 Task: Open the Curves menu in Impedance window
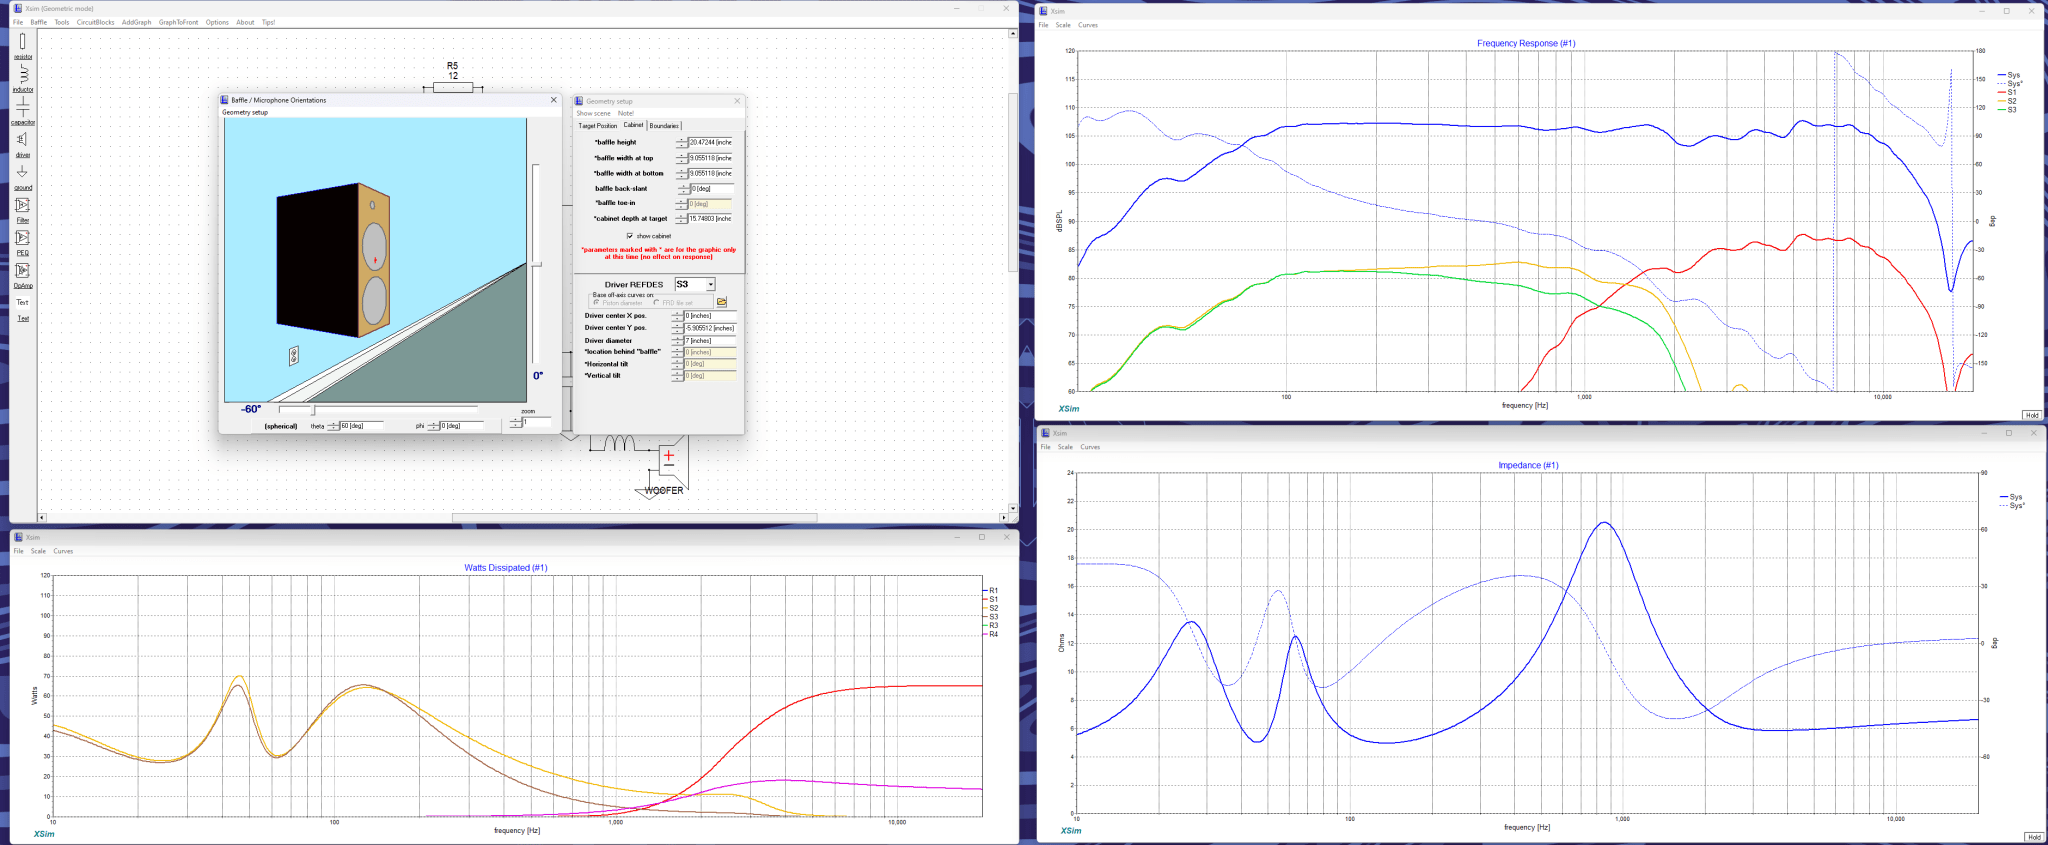click(1090, 447)
